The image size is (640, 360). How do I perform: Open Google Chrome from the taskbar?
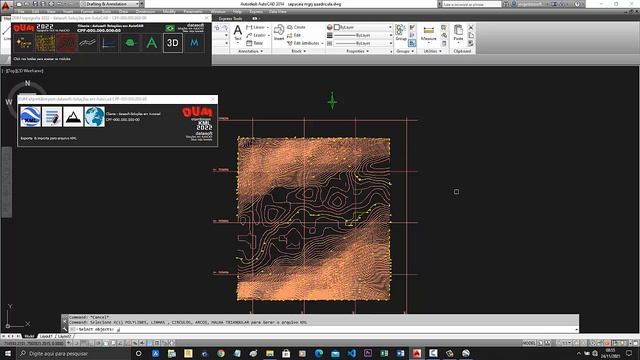pyautogui.click(x=221, y=353)
